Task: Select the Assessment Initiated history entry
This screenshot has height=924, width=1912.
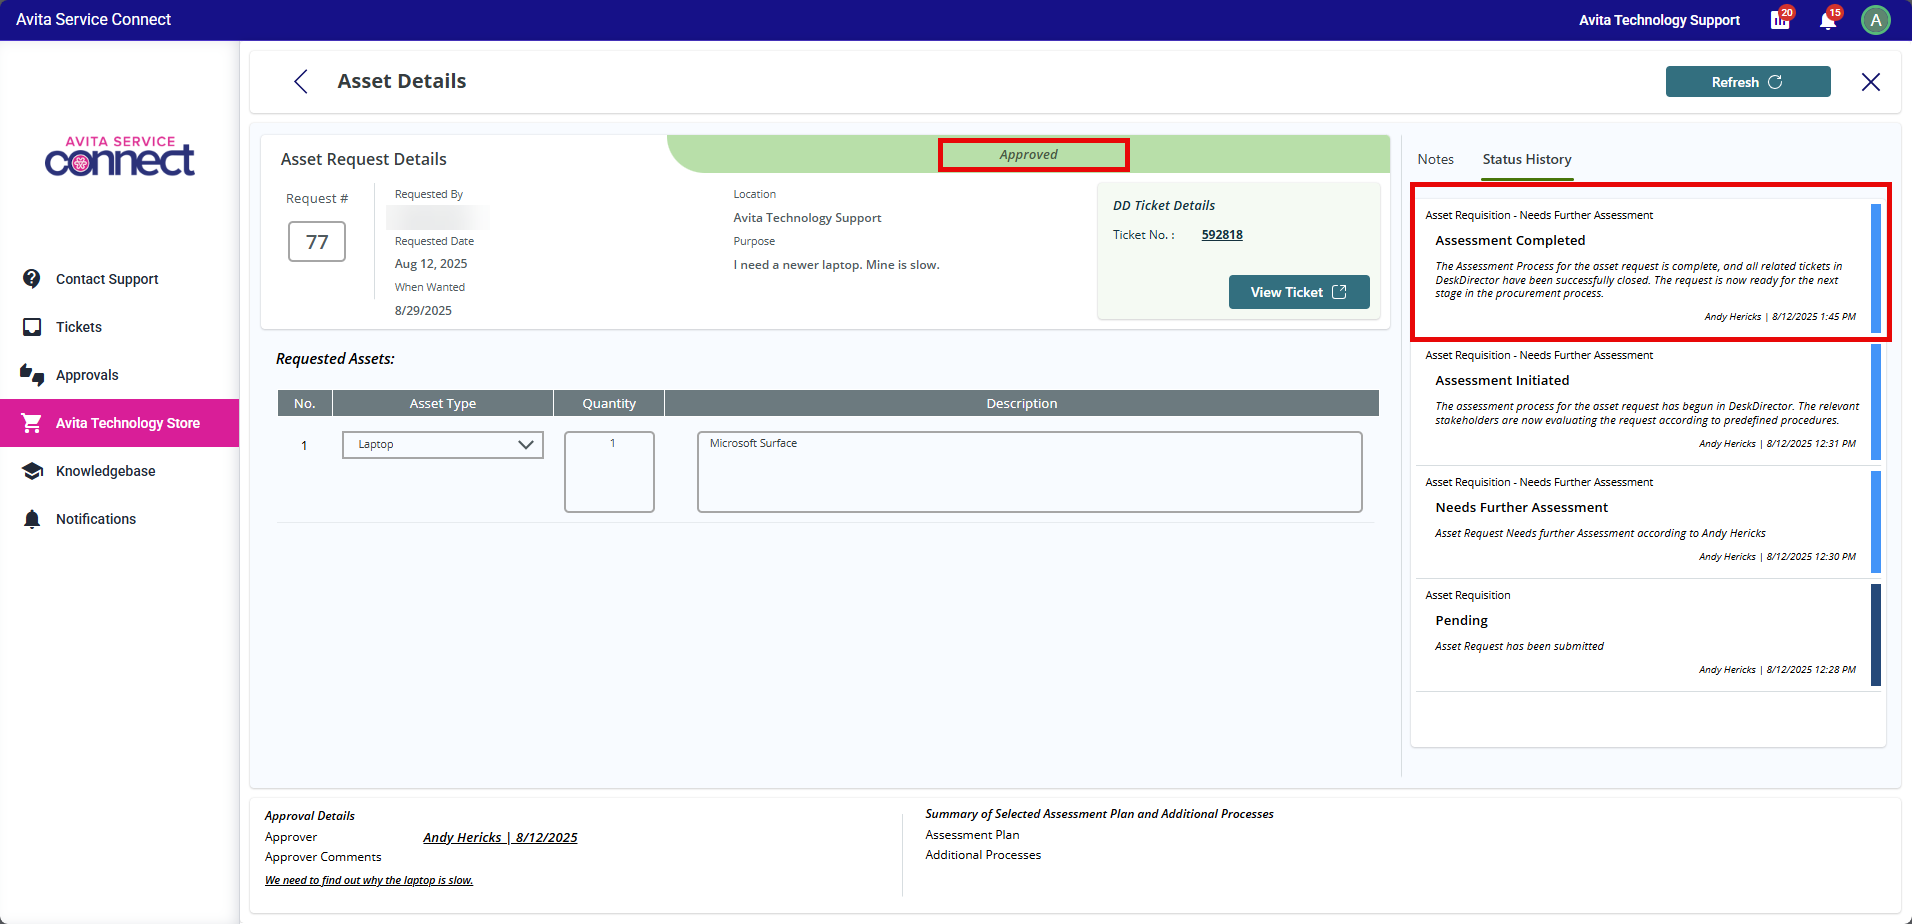Action: (x=1648, y=403)
